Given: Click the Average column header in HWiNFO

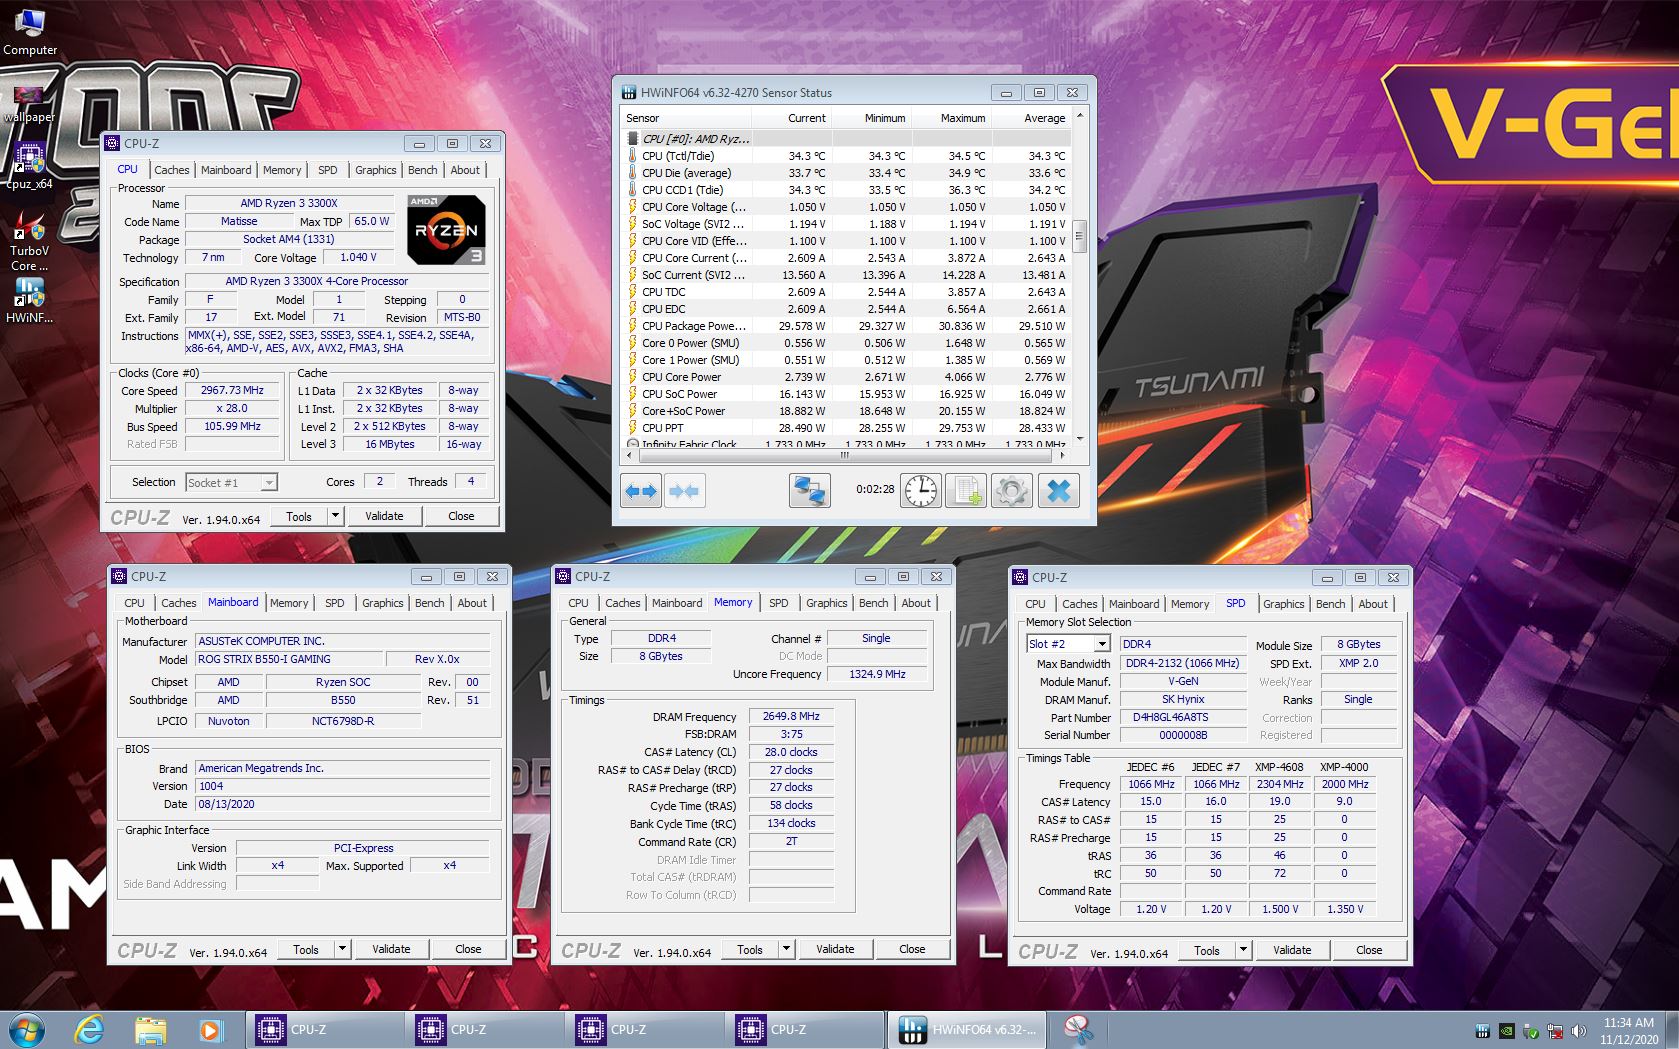Looking at the screenshot, I should 1030,118.
